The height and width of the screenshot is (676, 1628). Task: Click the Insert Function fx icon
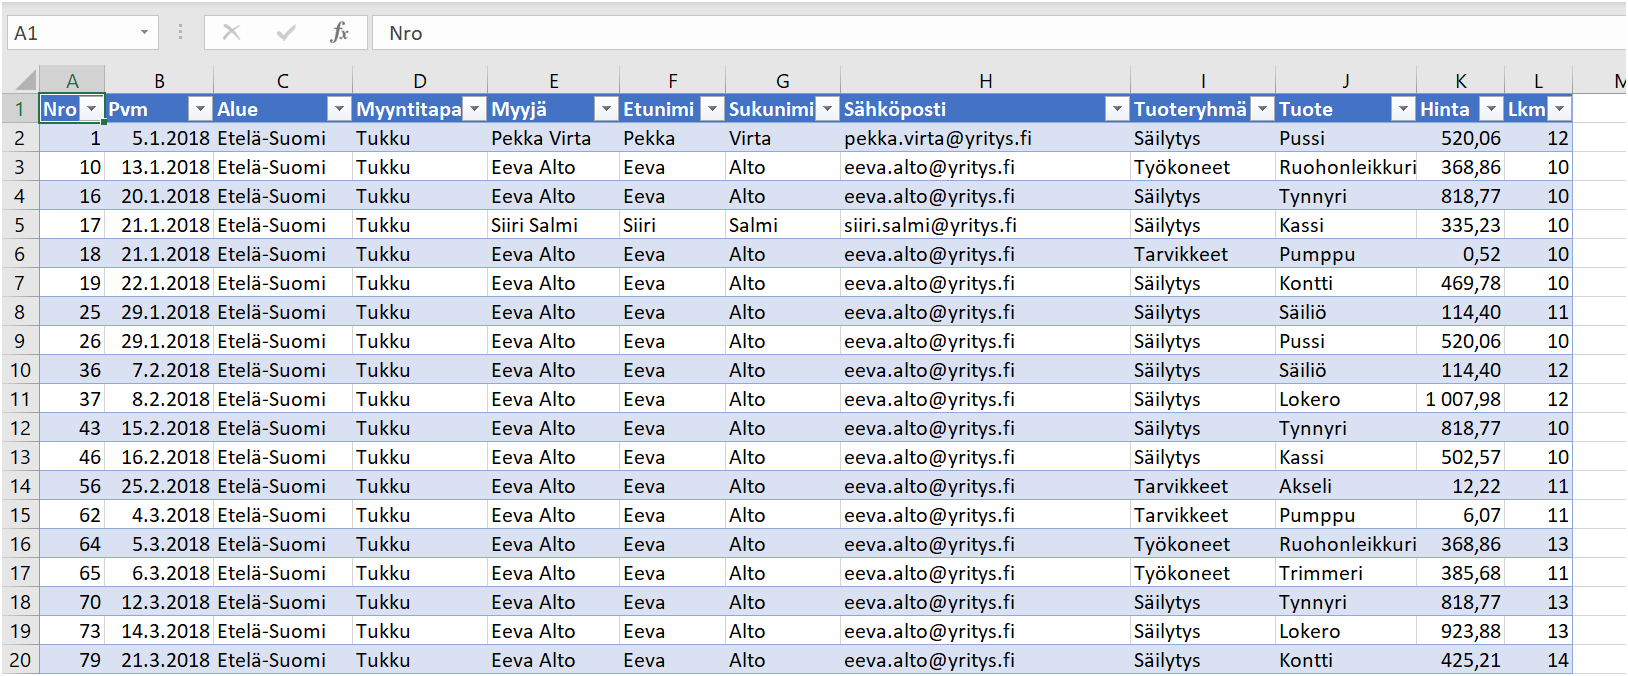(339, 33)
